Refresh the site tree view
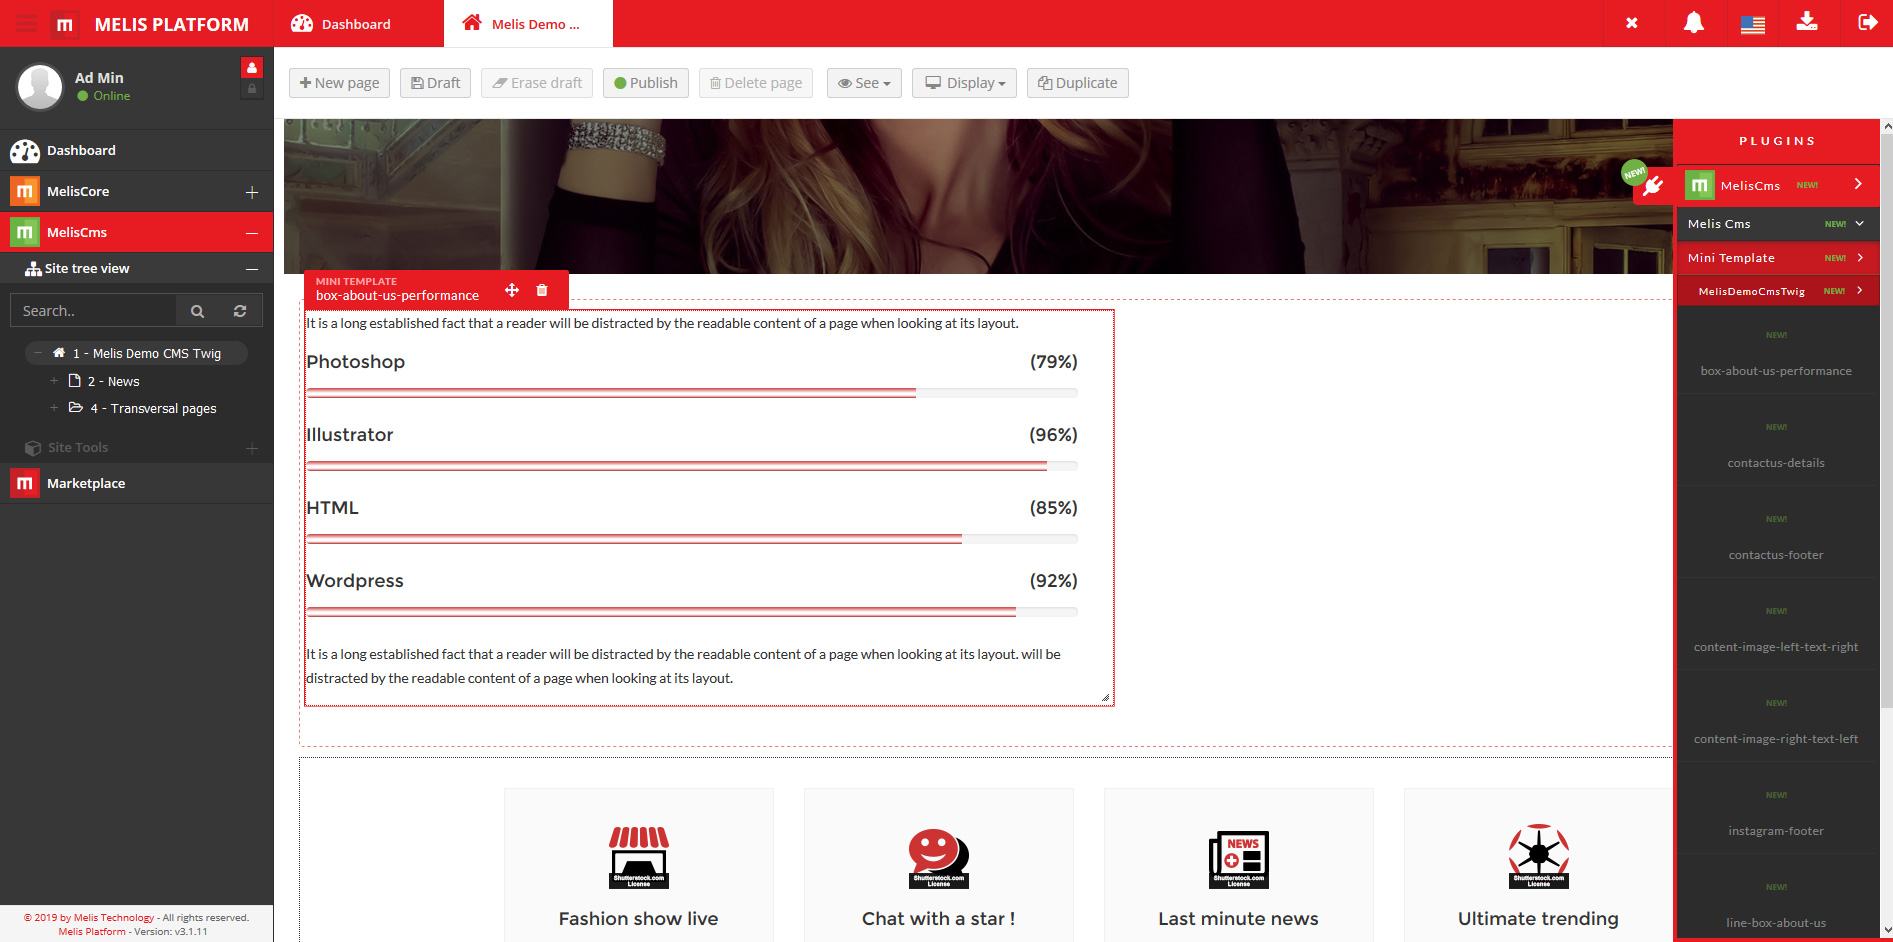The image size is (1893, 942). [x=240, y=311]
